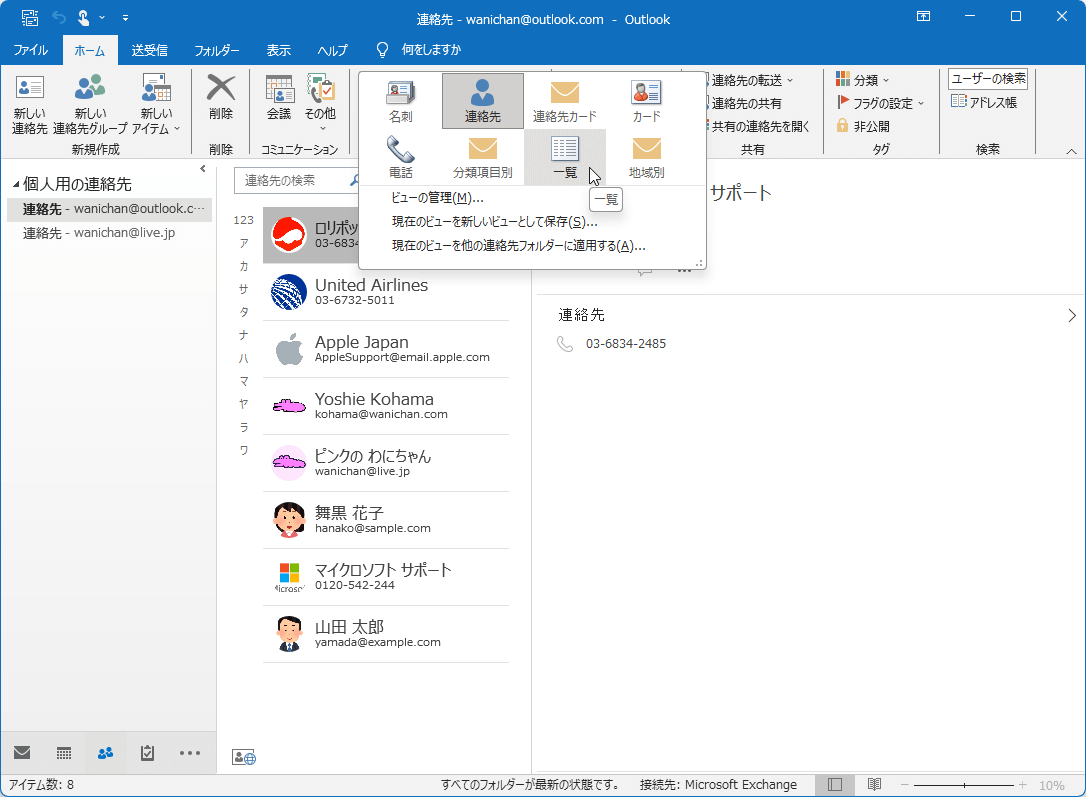The image size is (1086, 797).
Task: Select the 山田 太郎 contact
Action: pos(386,634)
